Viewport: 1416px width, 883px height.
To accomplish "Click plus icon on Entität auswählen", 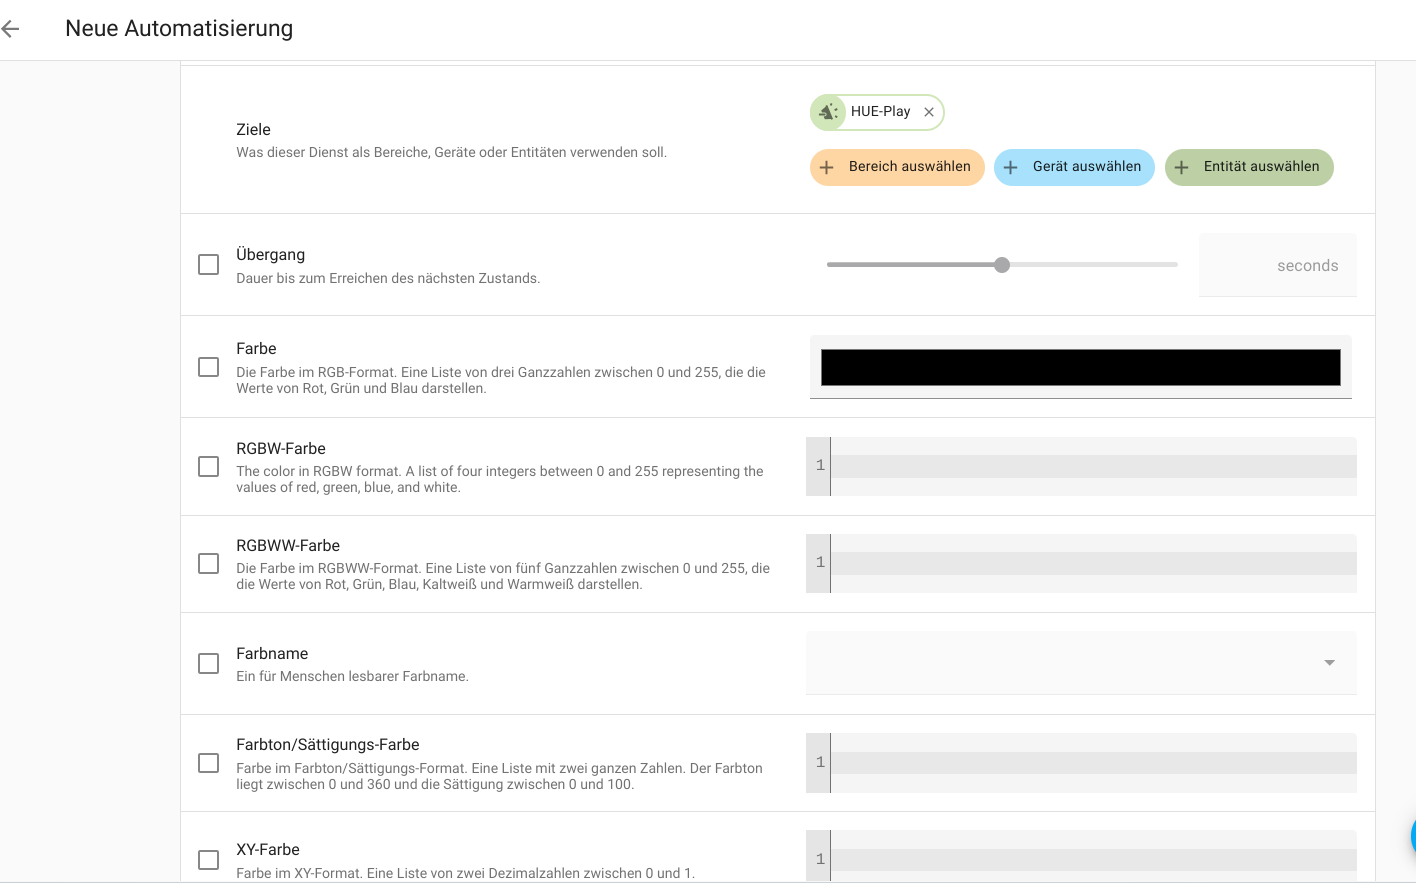I will coord(1182,168).
